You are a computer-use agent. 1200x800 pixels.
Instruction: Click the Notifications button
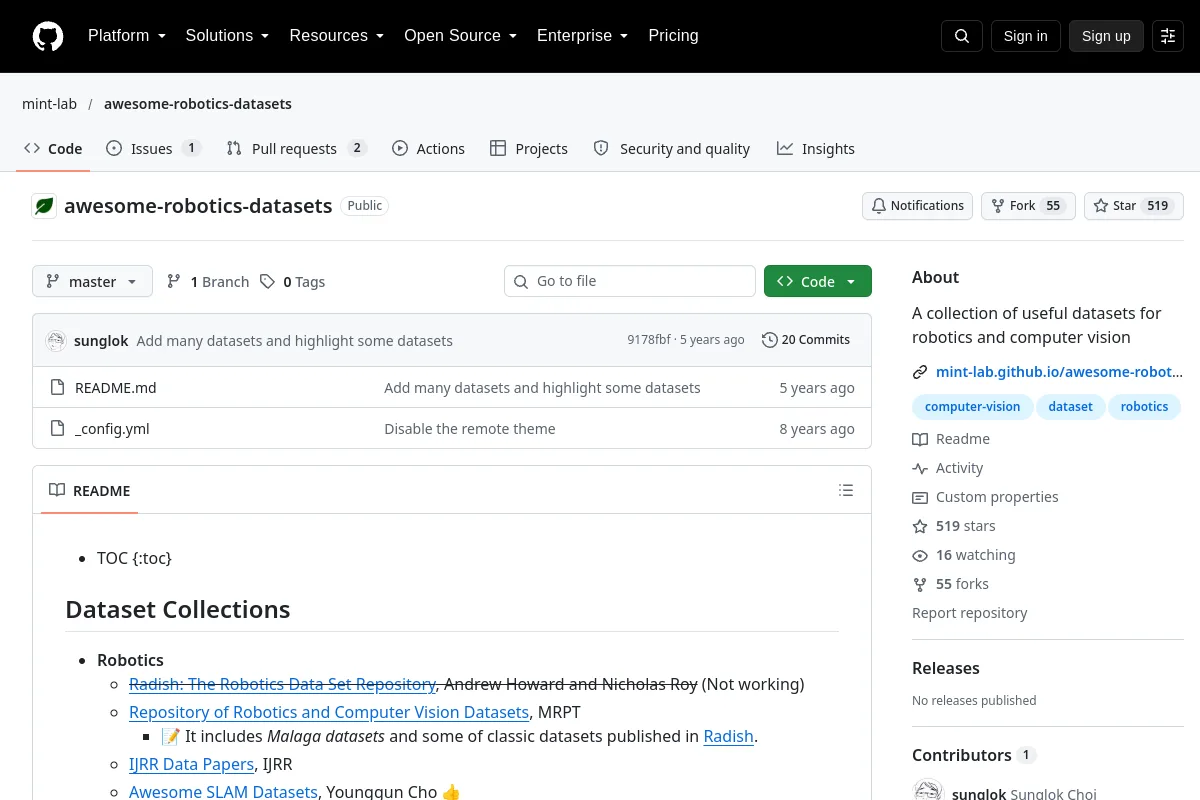pos(918,206)
